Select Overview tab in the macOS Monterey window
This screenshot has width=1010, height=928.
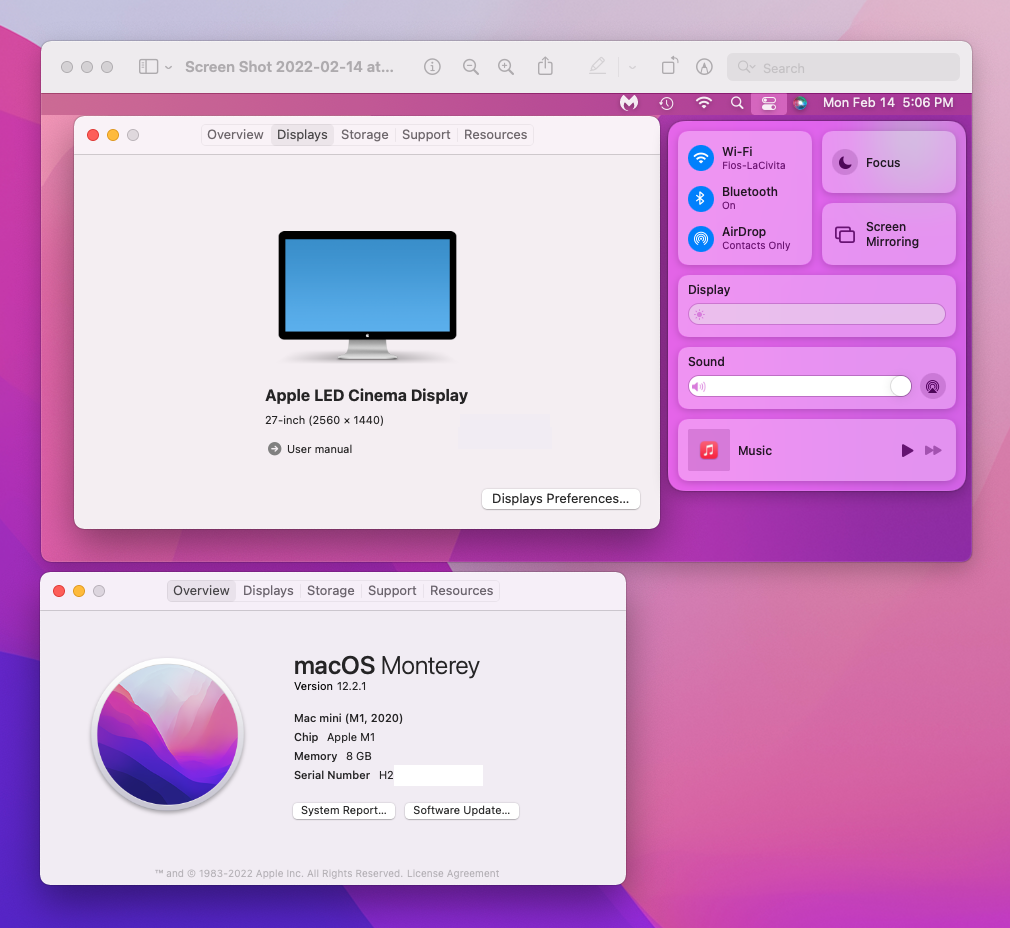(201, 591)
